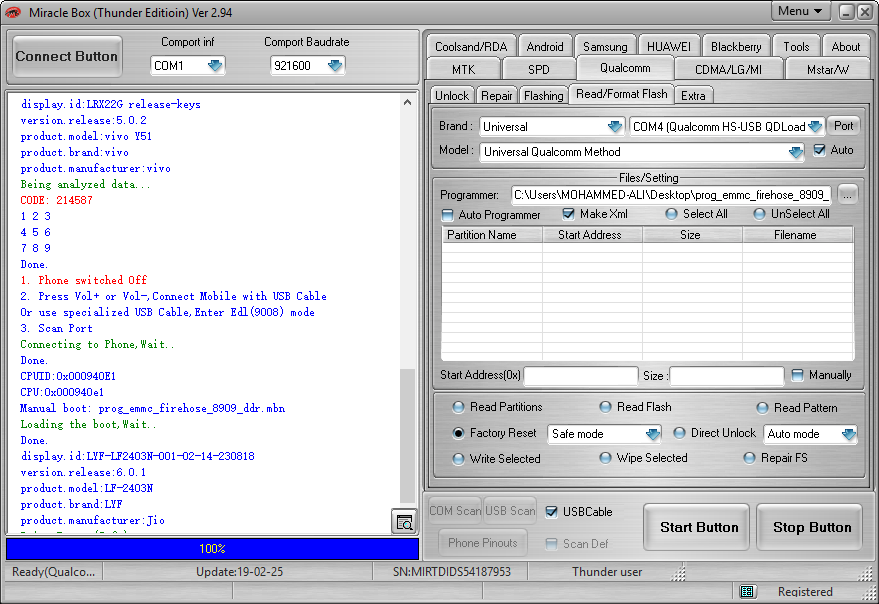Viewport: 879px width, 604px height.
Task: Click the Phone Pinouts button
Action: coord(483,543)
